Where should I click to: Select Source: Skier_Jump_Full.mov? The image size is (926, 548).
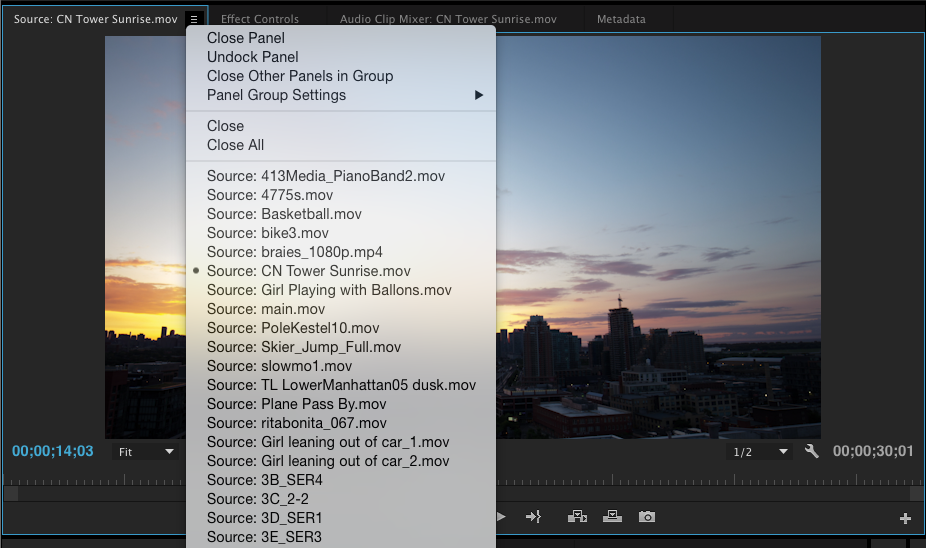click(341, 347)
